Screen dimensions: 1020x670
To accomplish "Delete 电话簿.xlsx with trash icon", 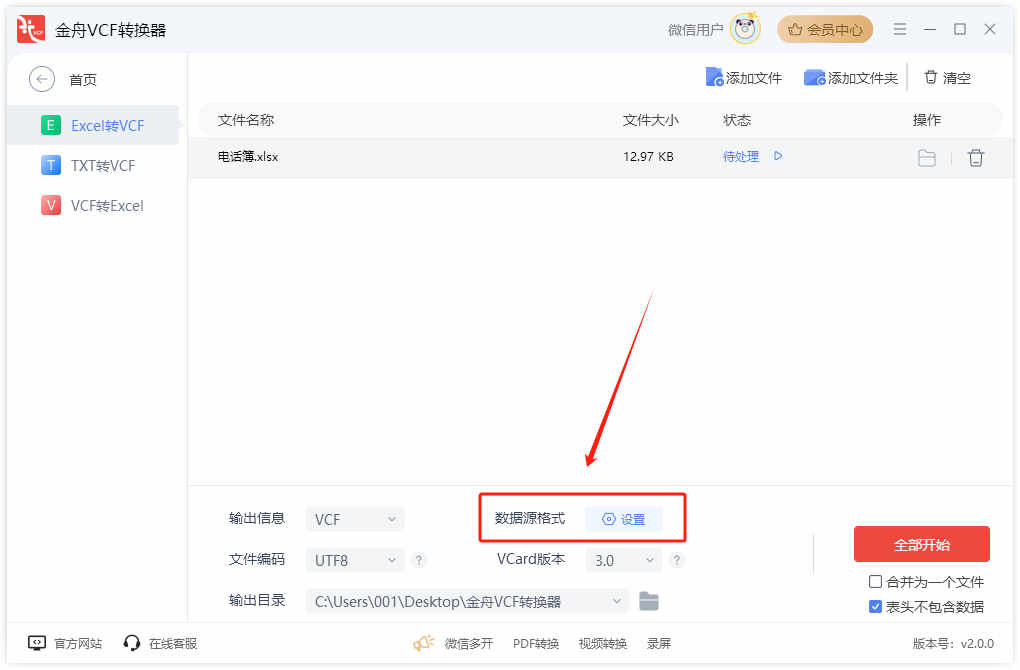I will point(975,157).
